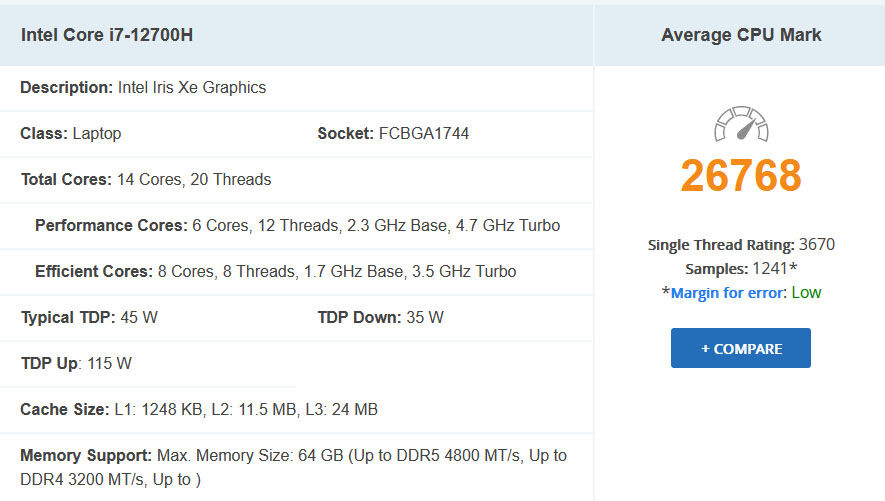Click the Total Cores row
The height and width of the screenshot is (501, 885).
click(296, 180)
